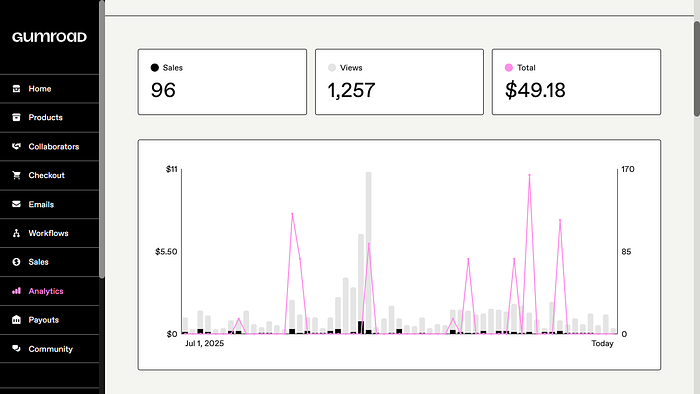Click the 170 right axis label
This screenshot has height=394, width=700.
coord(628,169)
